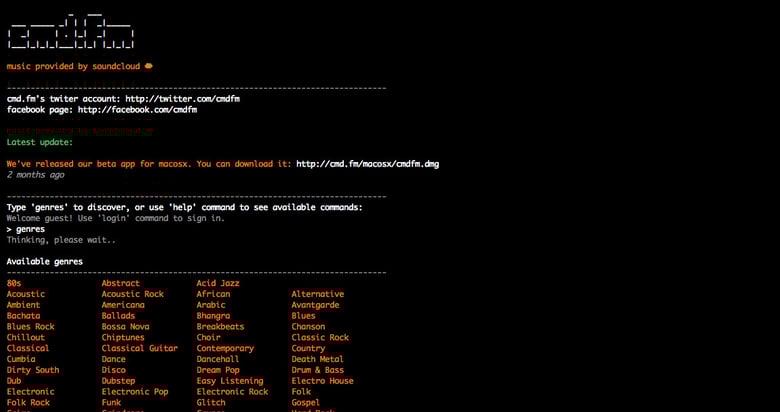780x412 pixels.
Task: Choose the Classical Guitar genre
Action: [x=140, y=348]
